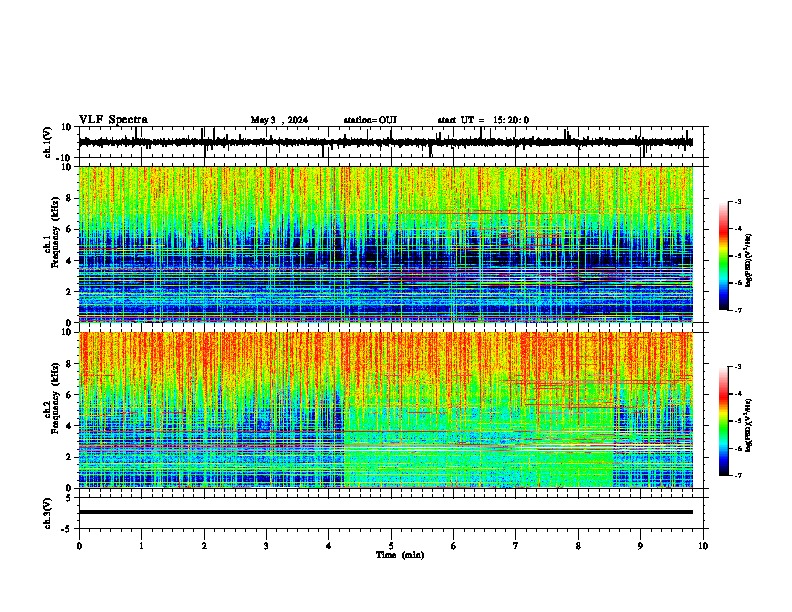Click the 'ch.1(V)' waveform axis label
Image resolution: width=792 pixels, height=612 pixels.
click(x=48, y=142)
